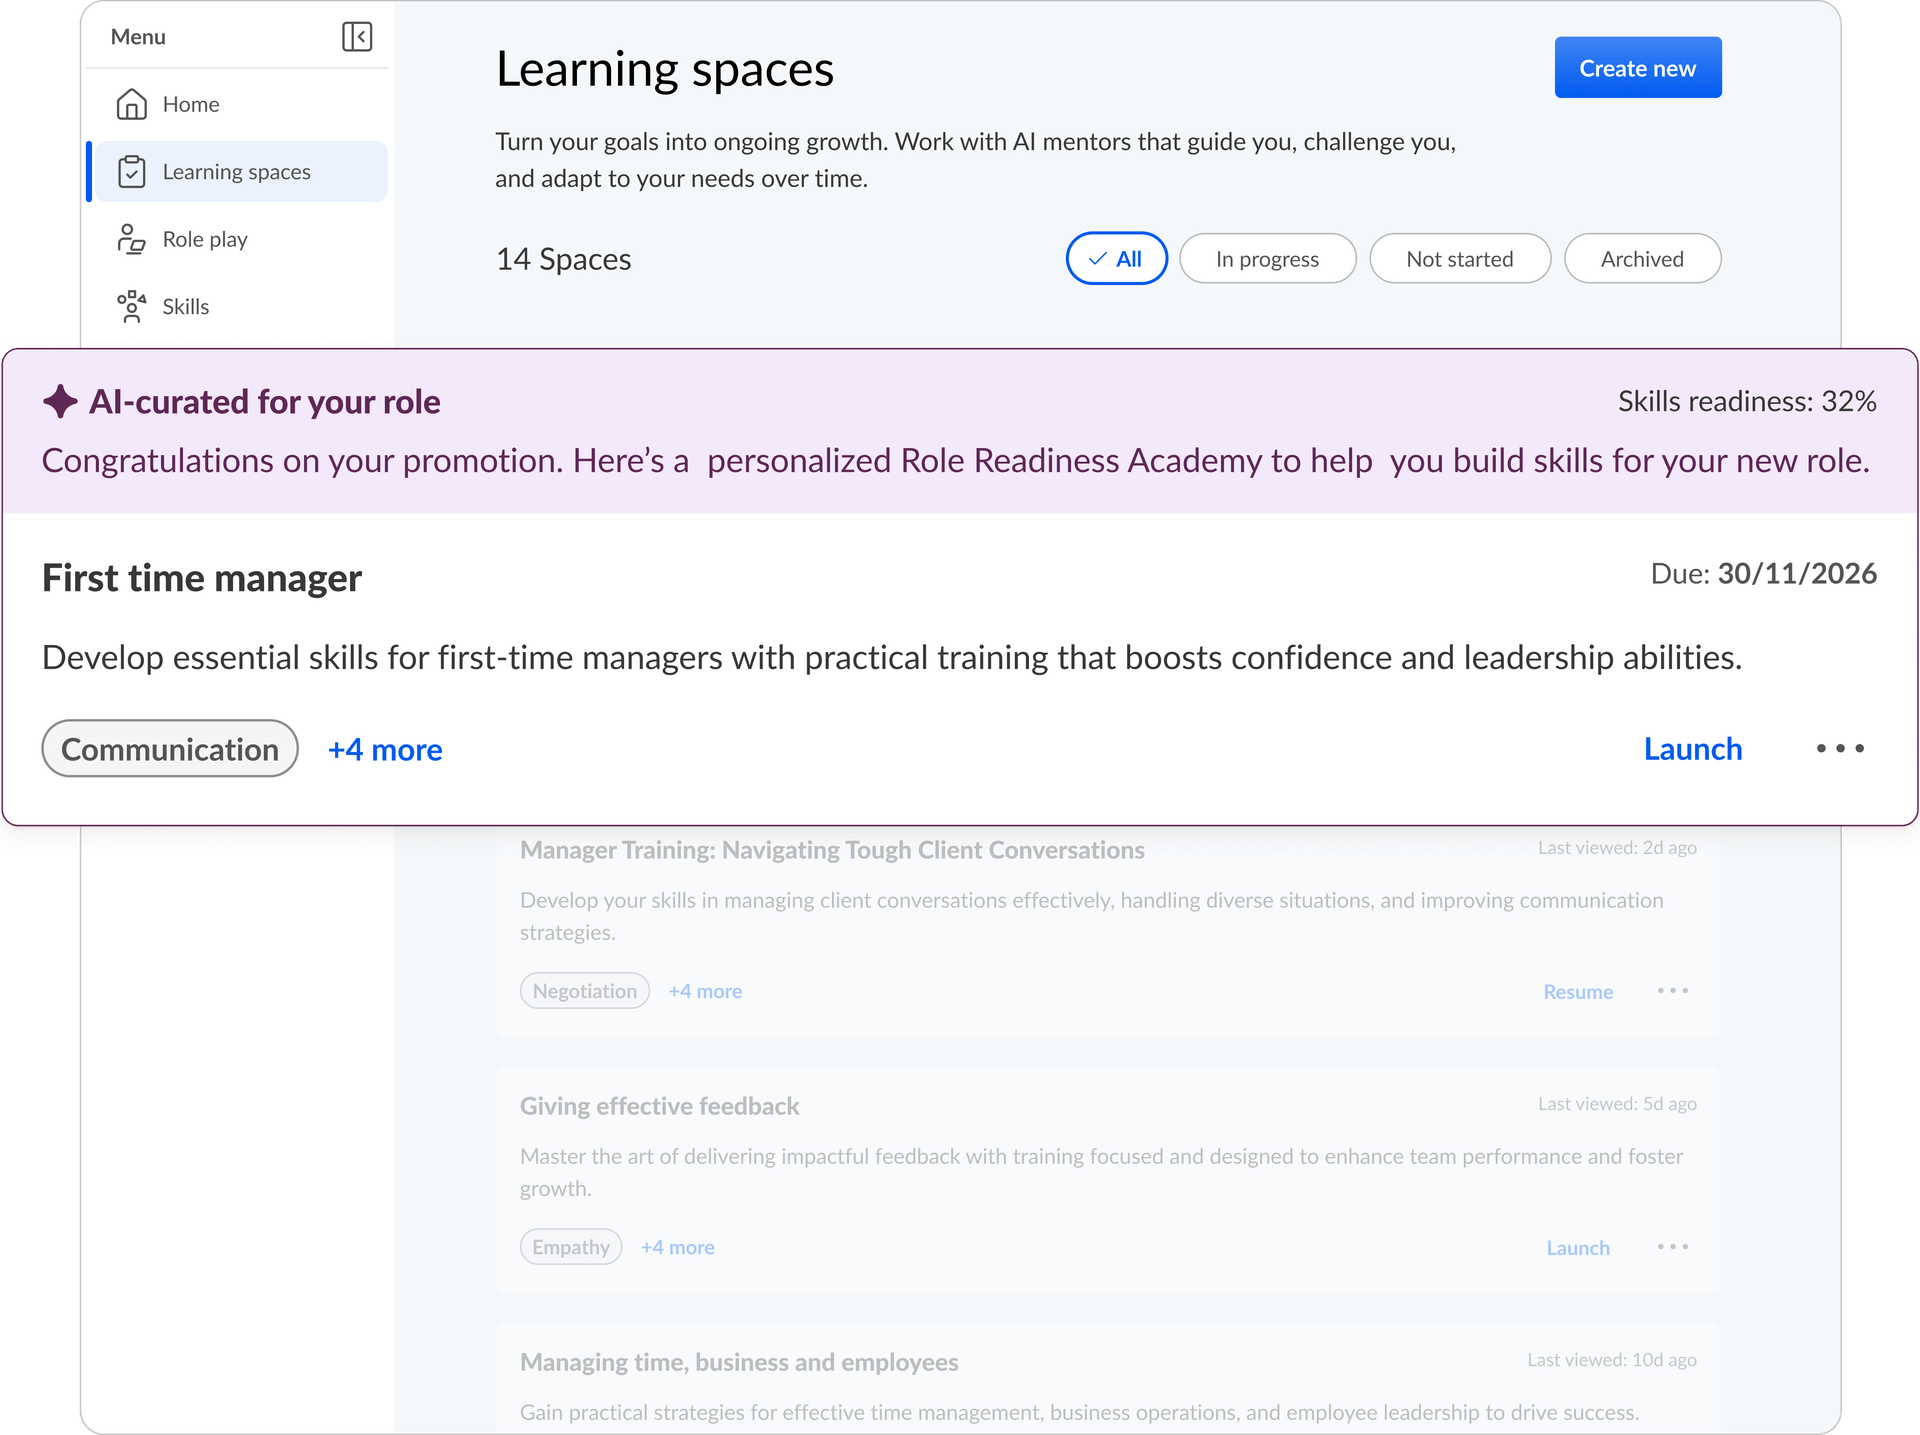Click the 14 Spaces count

(563, 259)
